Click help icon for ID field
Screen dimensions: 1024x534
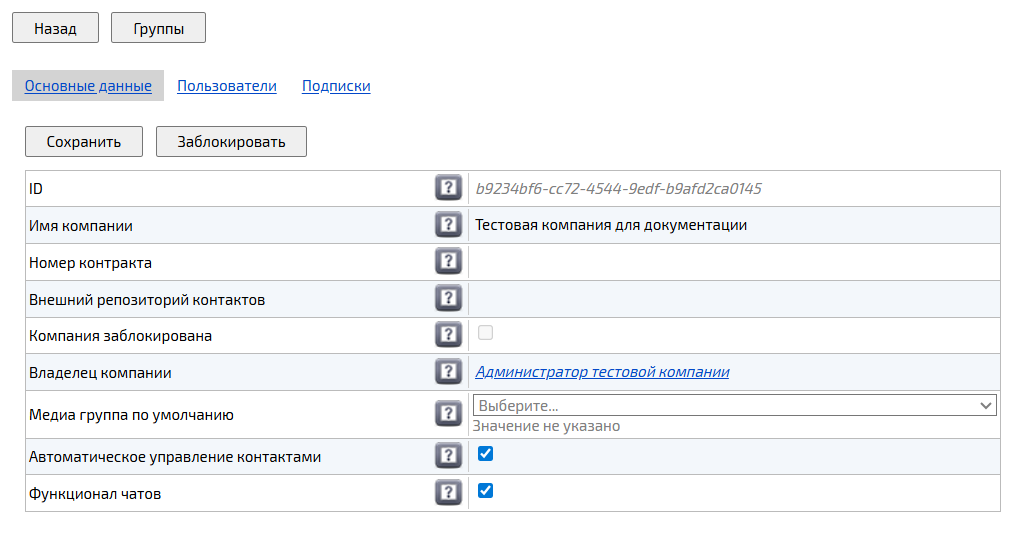(448, 188)
